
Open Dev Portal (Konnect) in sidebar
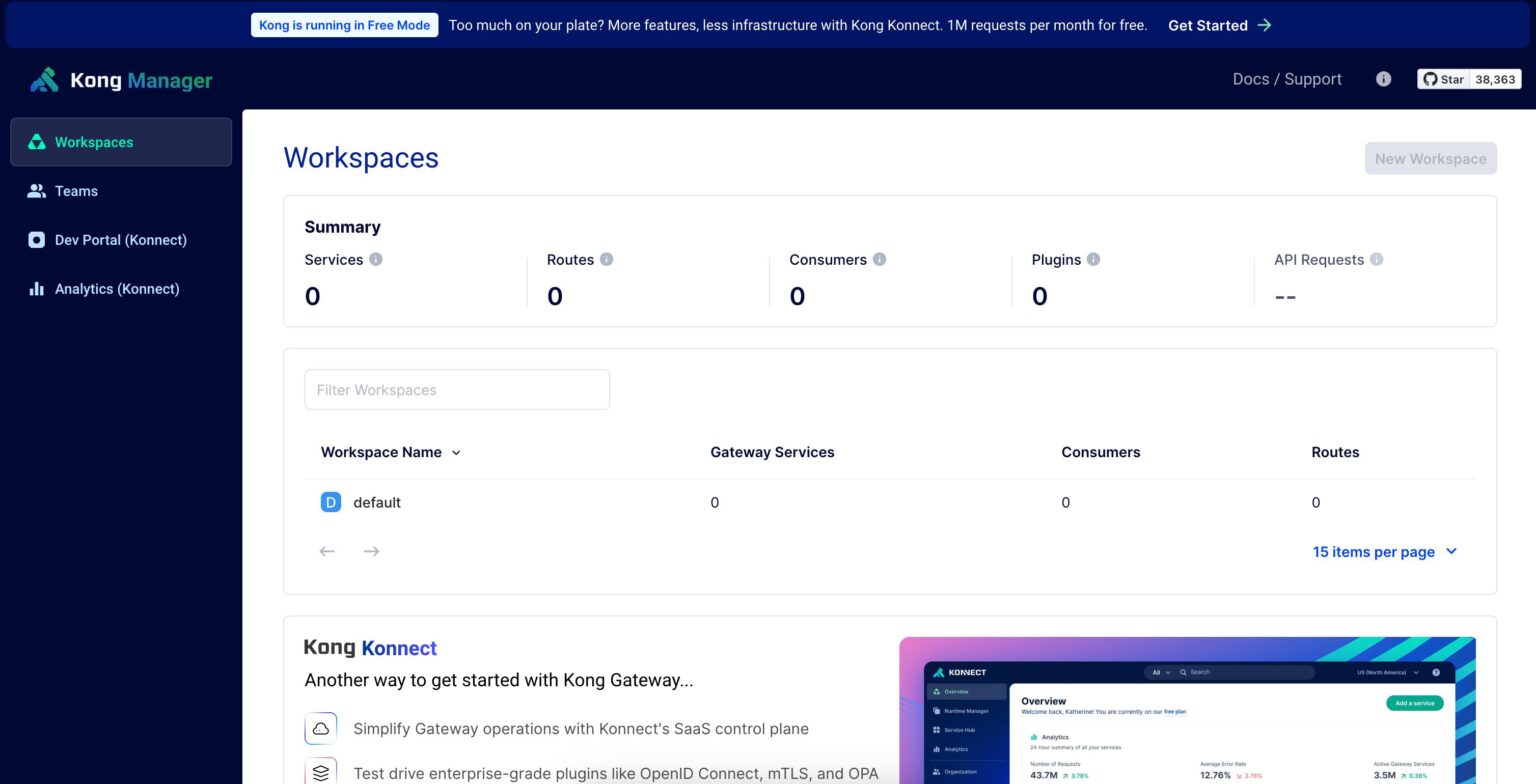point(120,240)
